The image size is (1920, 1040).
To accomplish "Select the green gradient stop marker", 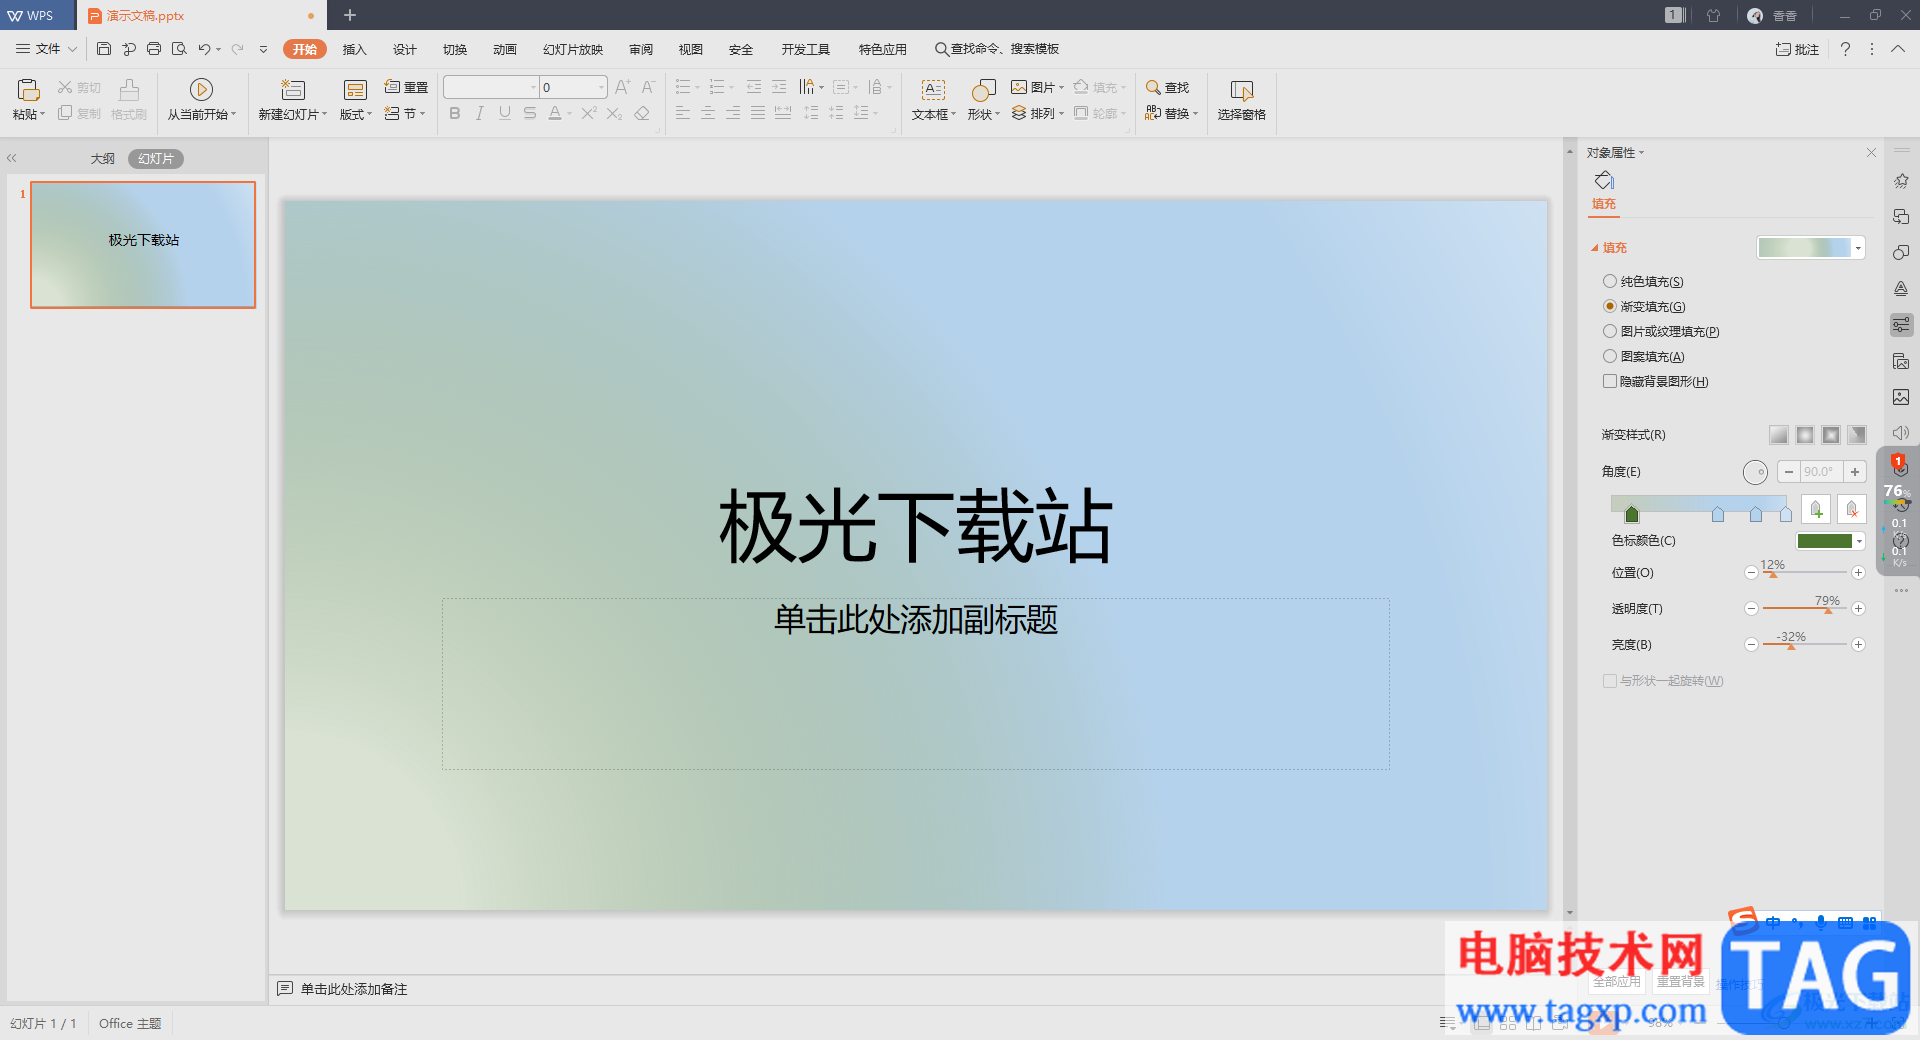I will (1632, 514).
